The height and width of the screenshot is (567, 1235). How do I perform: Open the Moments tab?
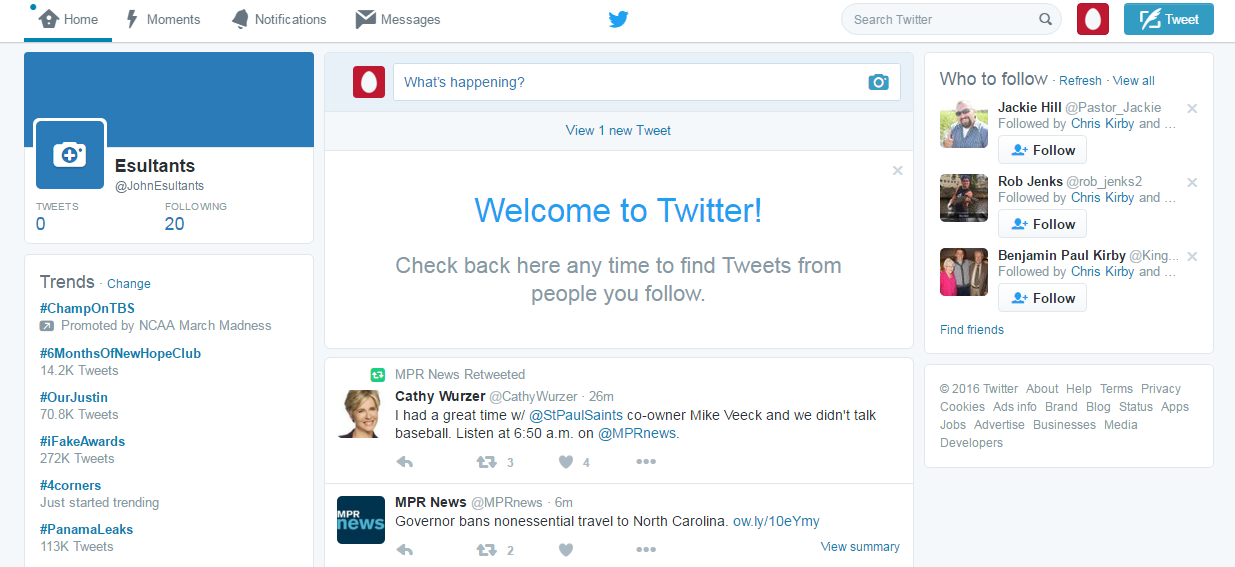click(162, 19)
